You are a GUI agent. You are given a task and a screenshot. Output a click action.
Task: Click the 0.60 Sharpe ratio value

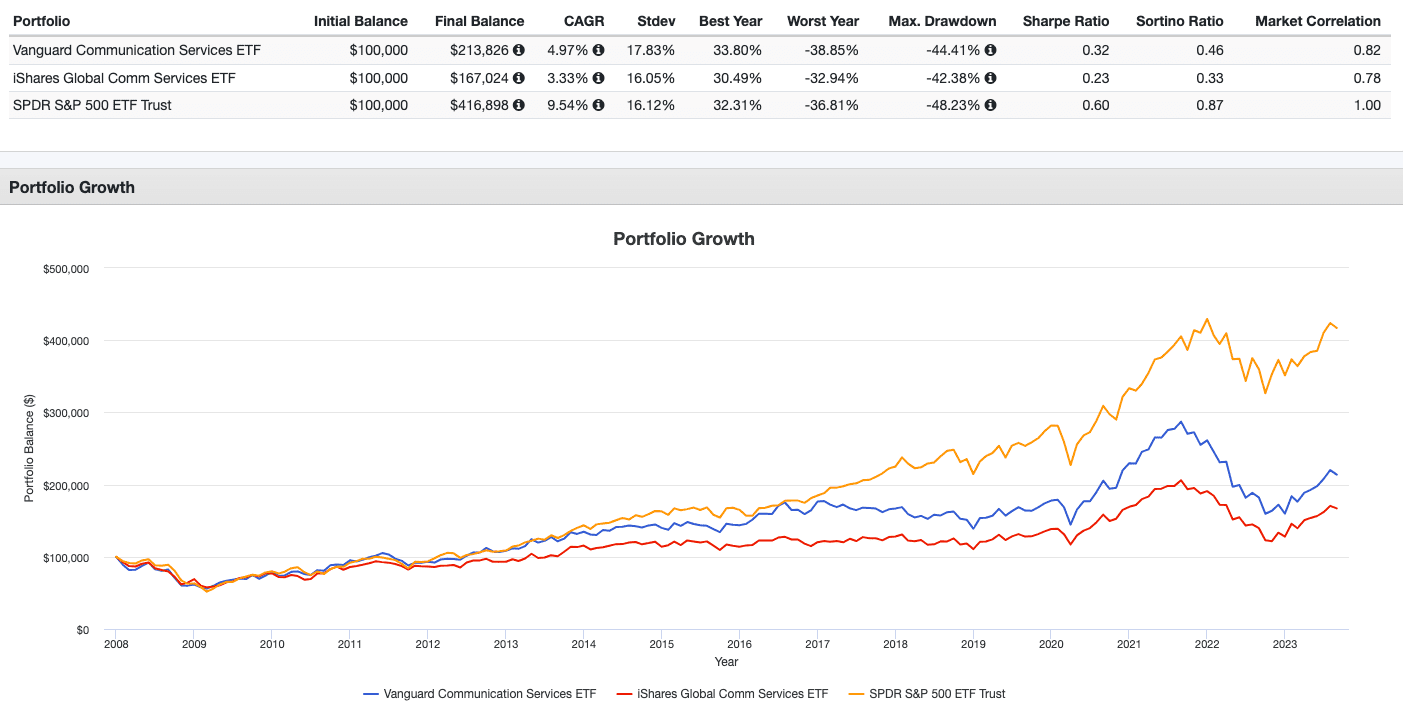click(1098, 105)
